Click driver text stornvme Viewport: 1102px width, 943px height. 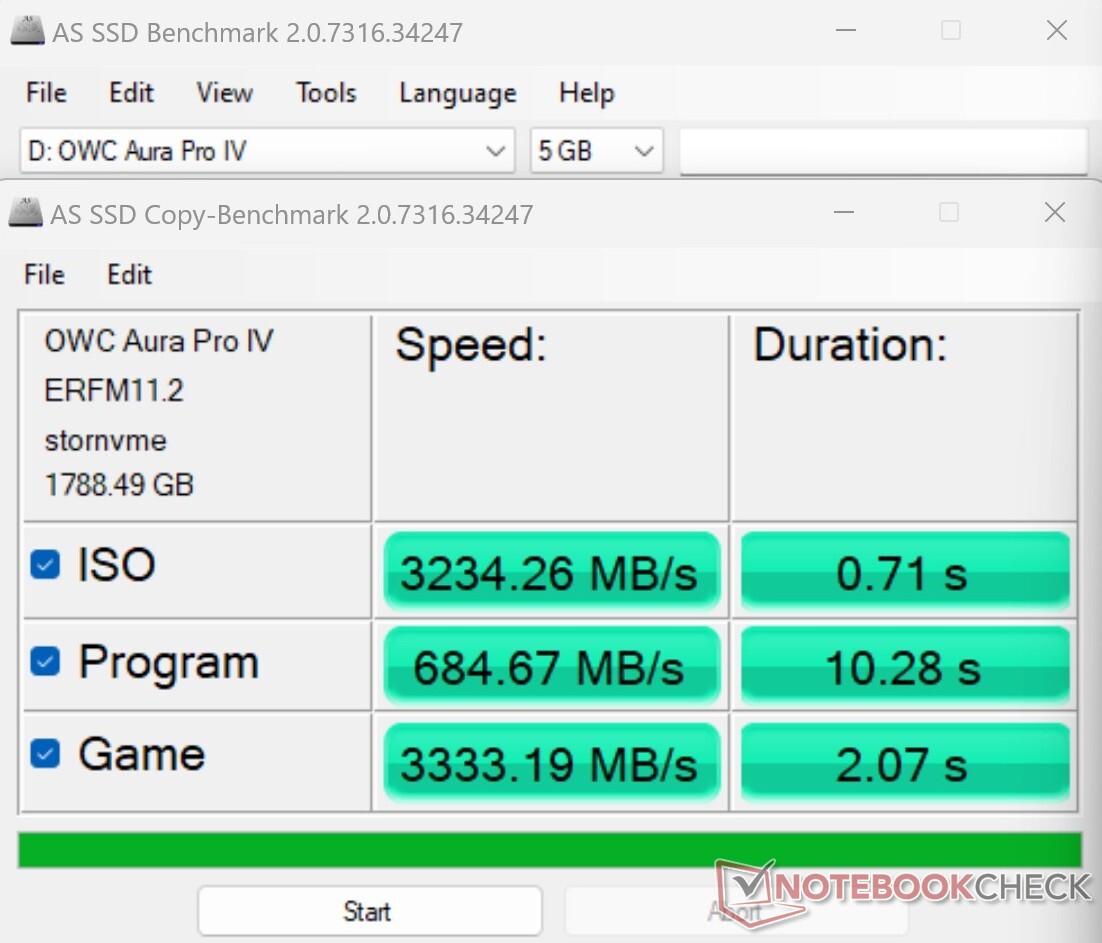(x=105, y=441)
